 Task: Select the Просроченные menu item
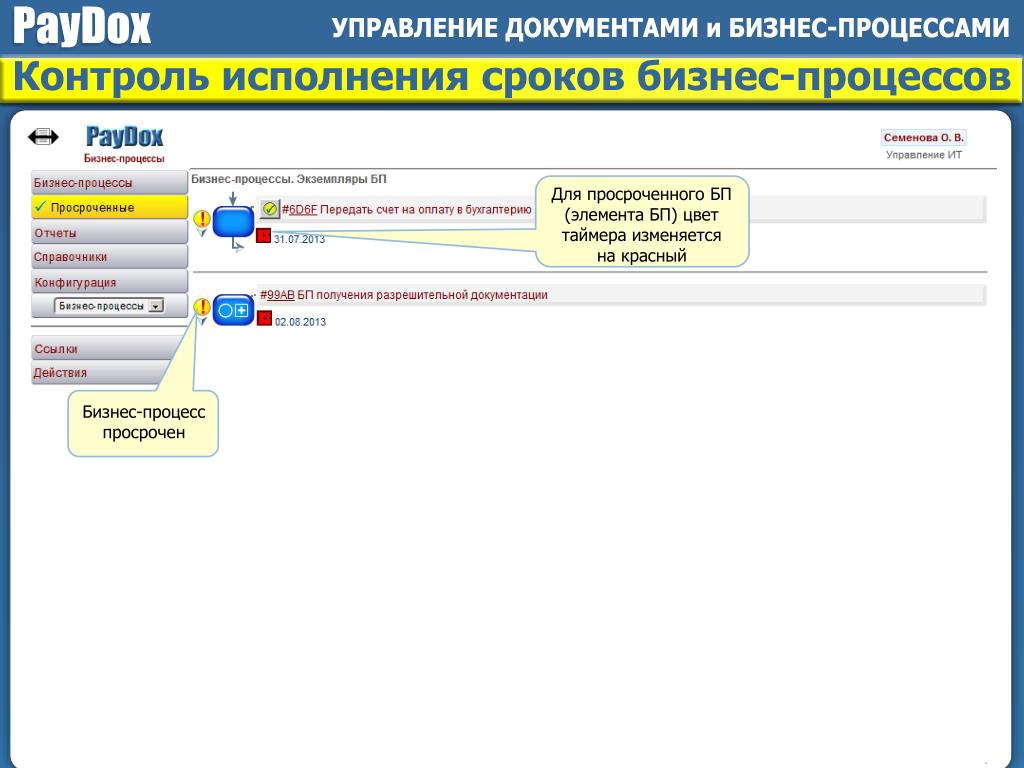click(x=109, y=207)
